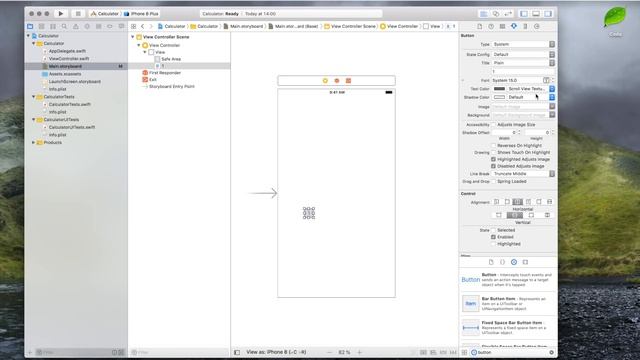Open the Text Color dropdown

552,89
